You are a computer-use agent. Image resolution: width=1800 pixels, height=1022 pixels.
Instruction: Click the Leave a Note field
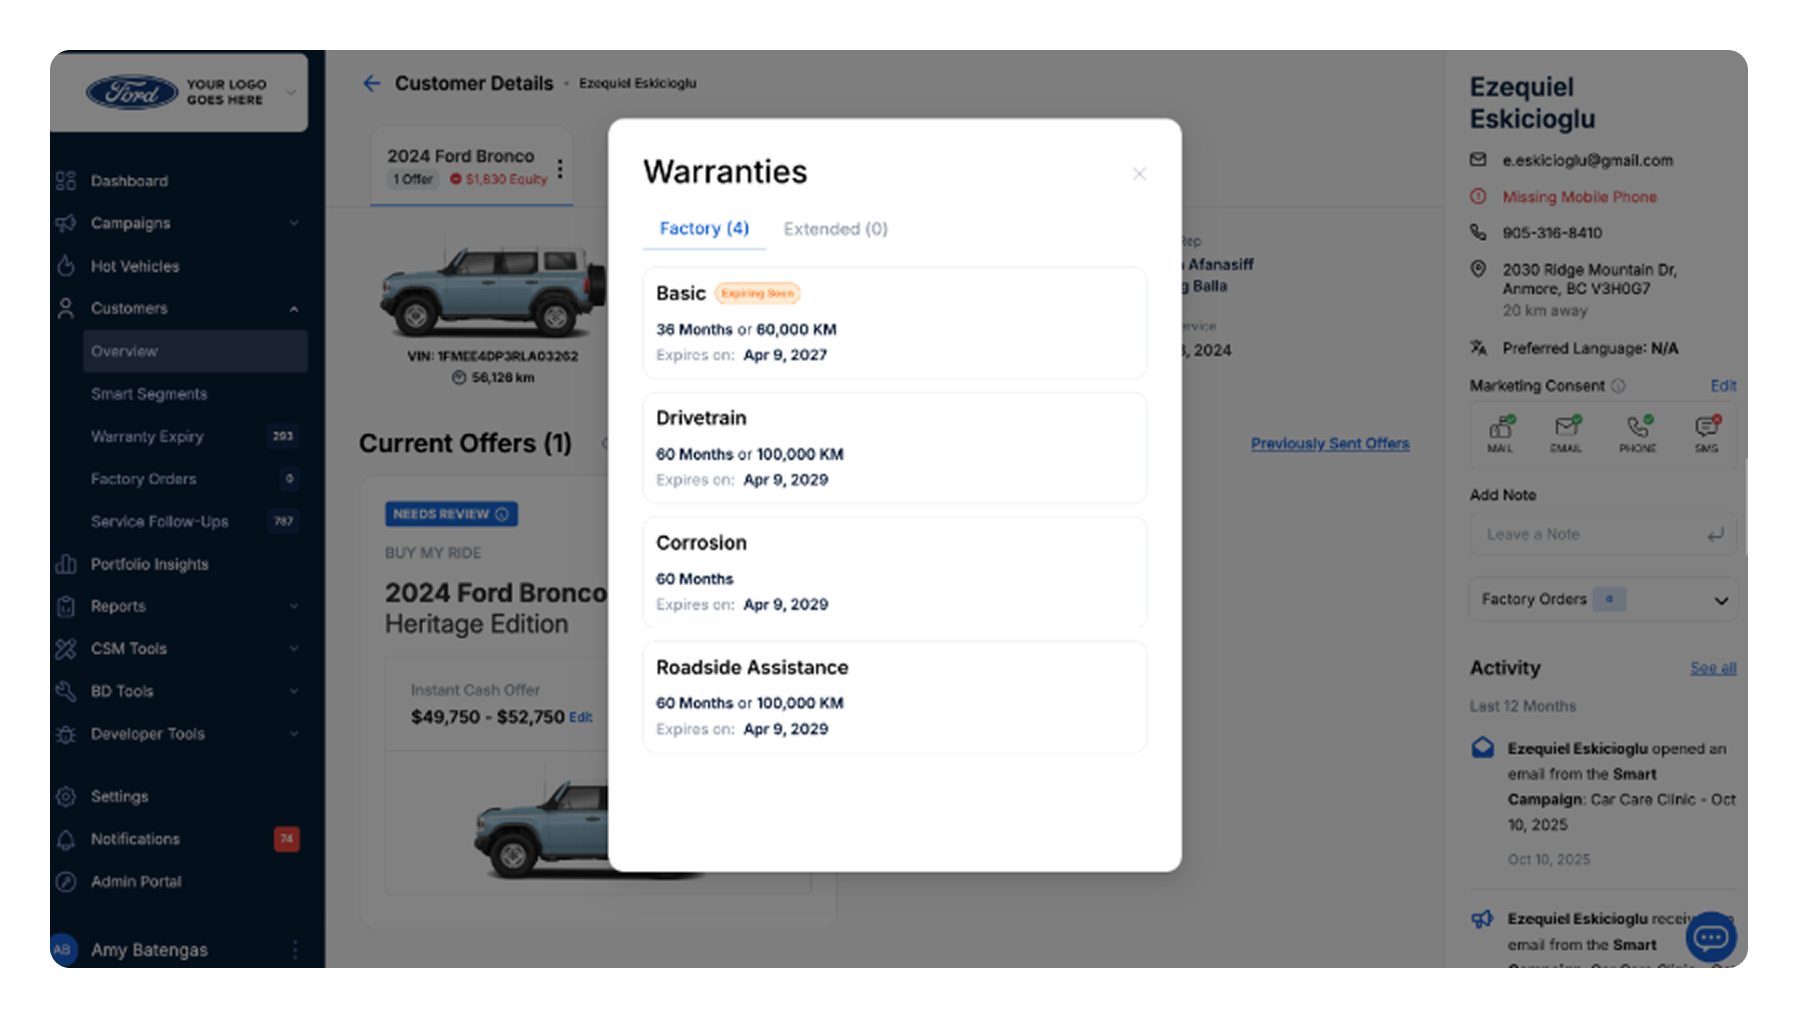(1590, 535)
